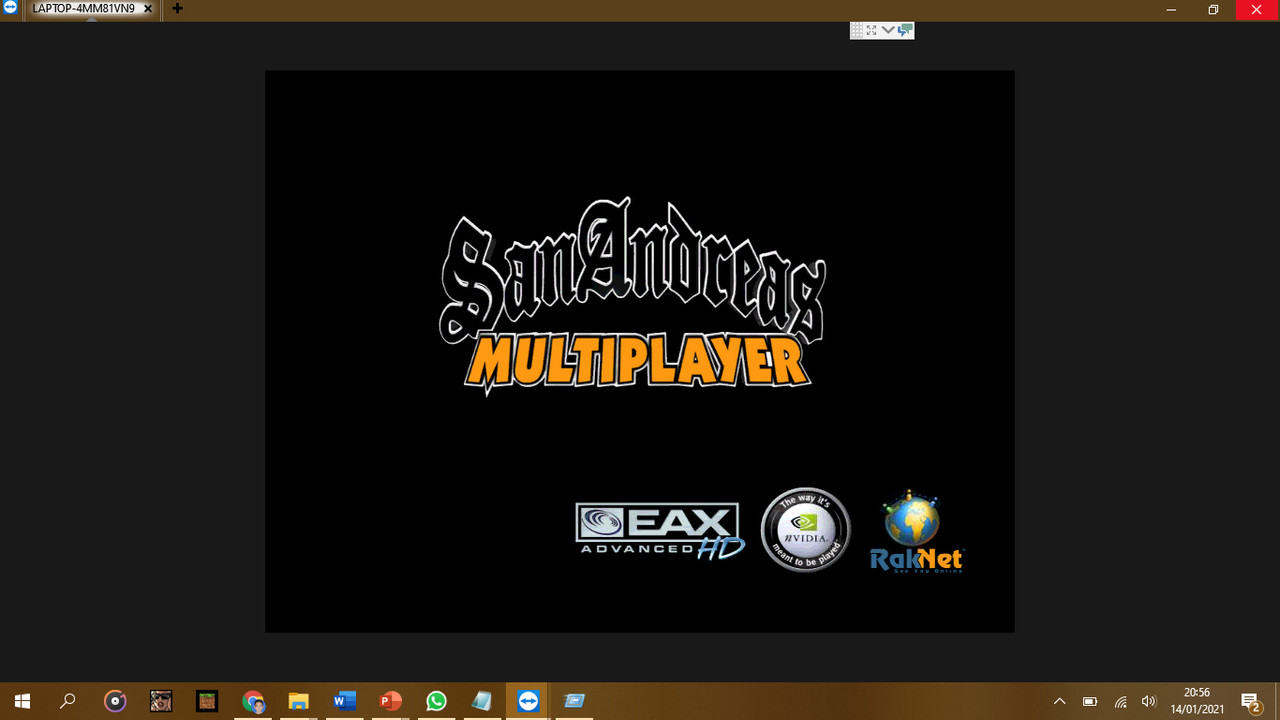Viewport: 1280px width, 720px height.
Task: Open Microsoft Word from taskbar
Action: click(x=345, y=701)
